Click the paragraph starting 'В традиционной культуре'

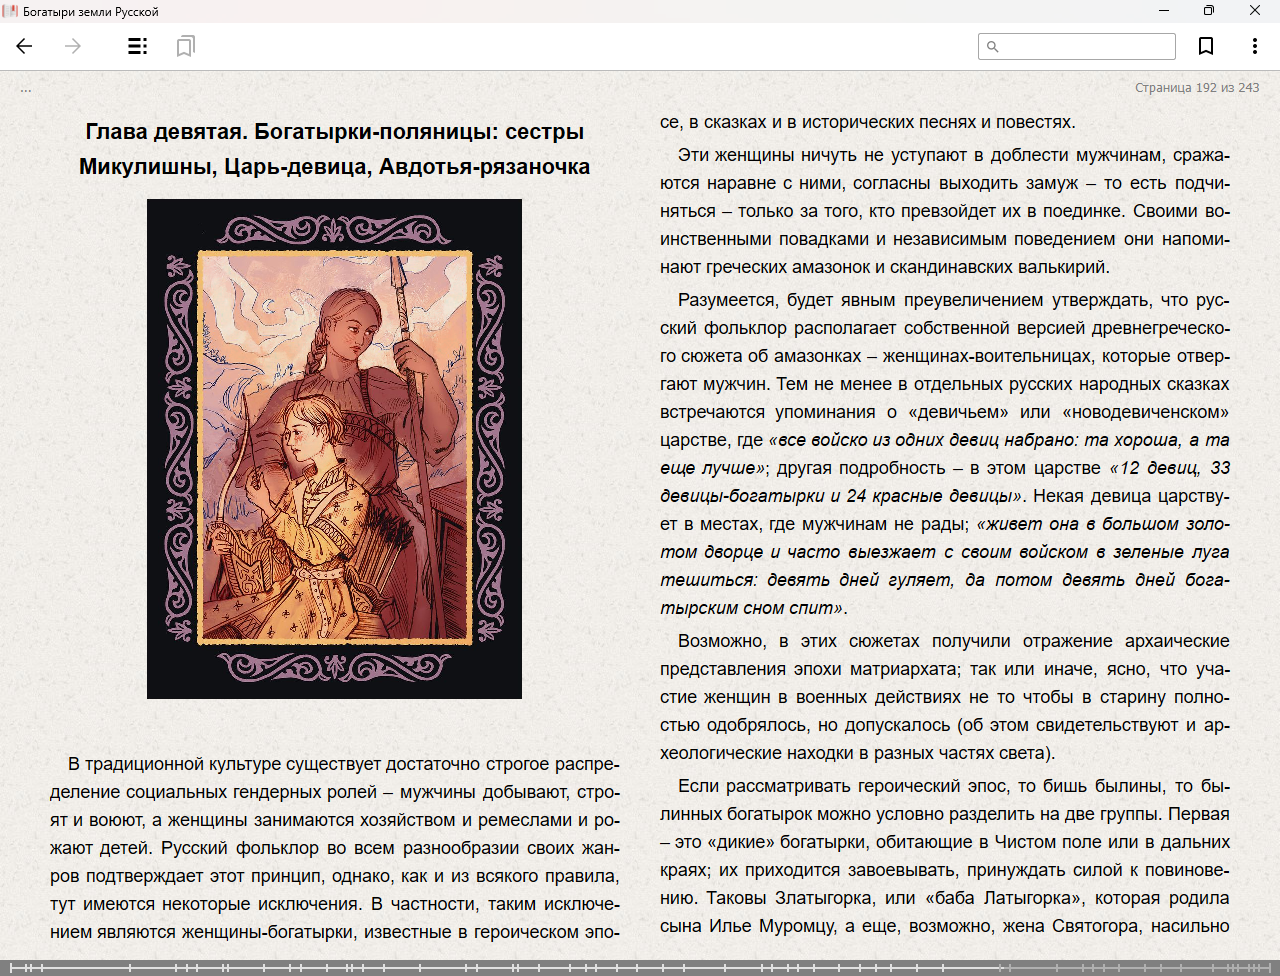point(334,848)
